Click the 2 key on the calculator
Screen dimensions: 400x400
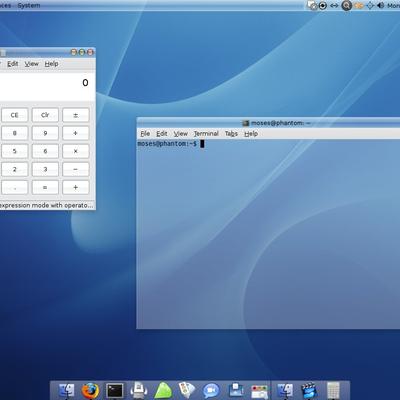click(14, 169)
